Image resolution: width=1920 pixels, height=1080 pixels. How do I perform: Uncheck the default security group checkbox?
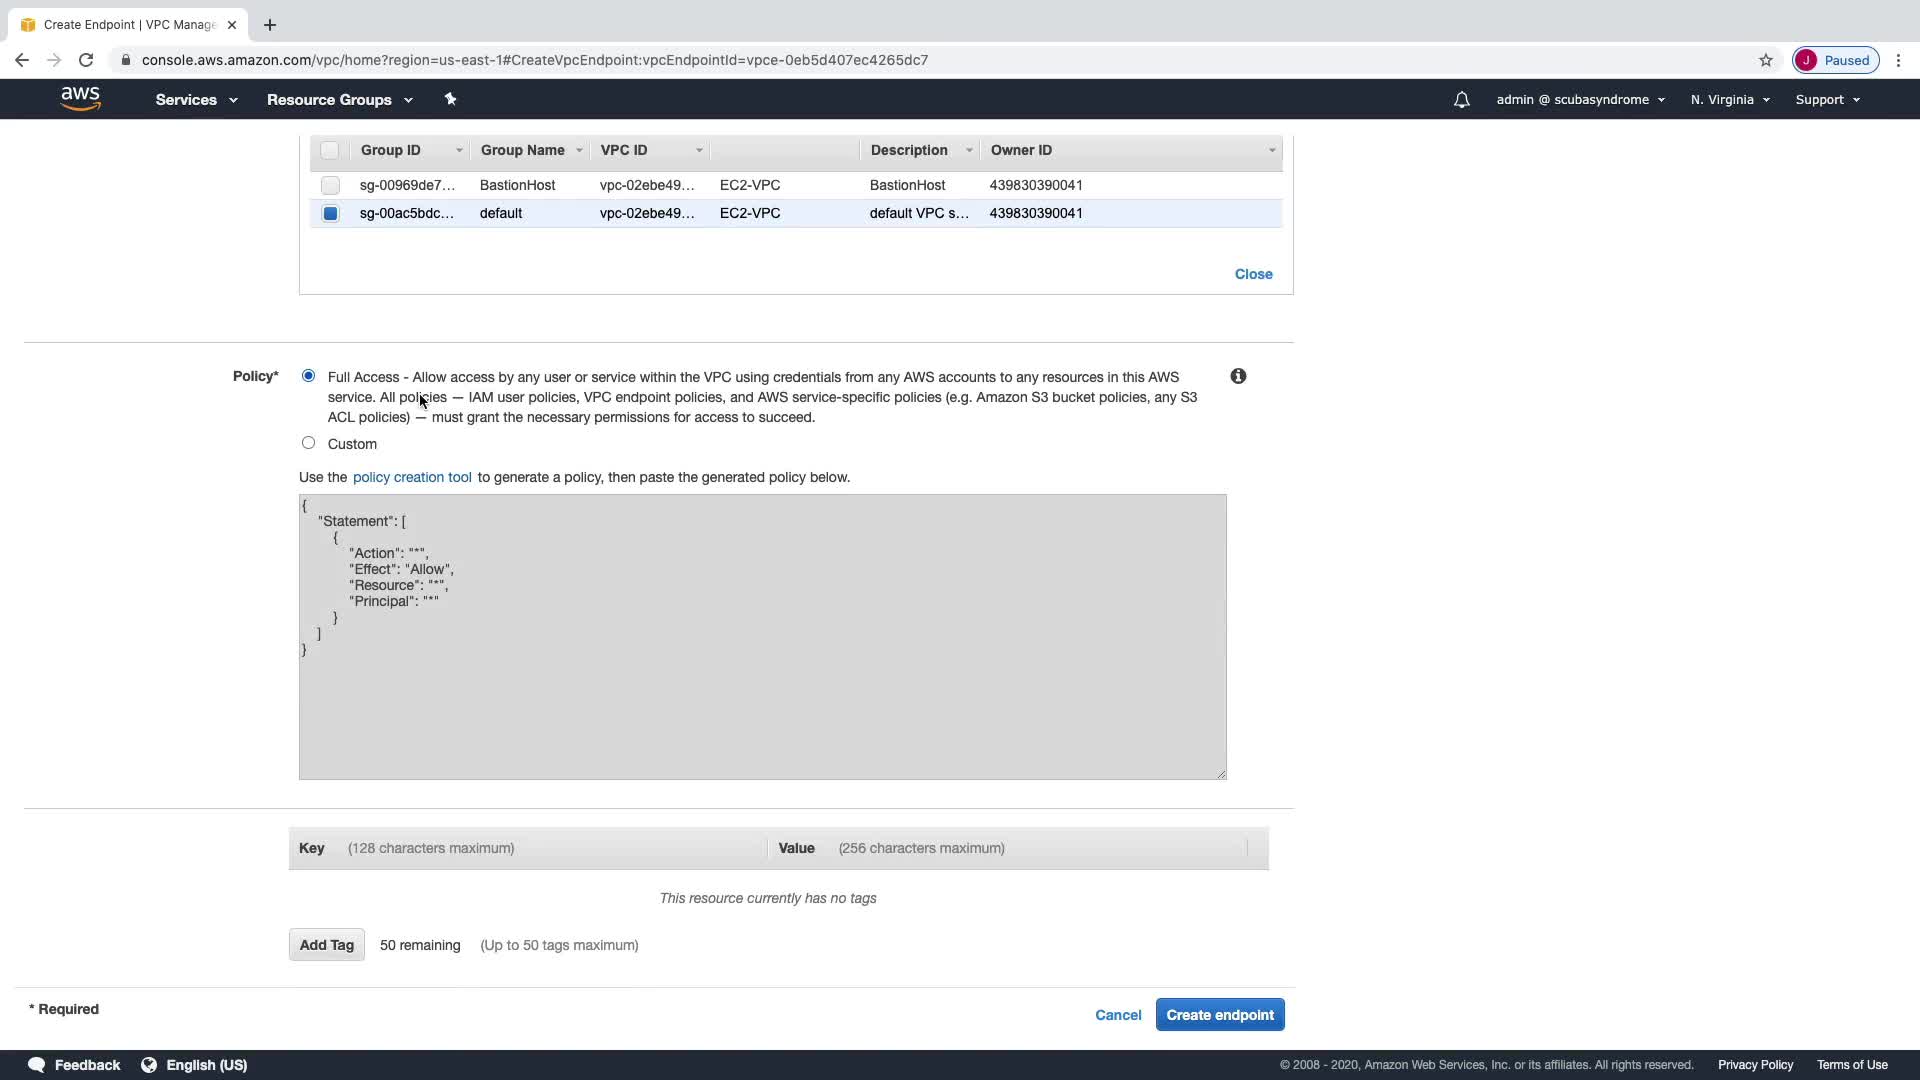330,214
